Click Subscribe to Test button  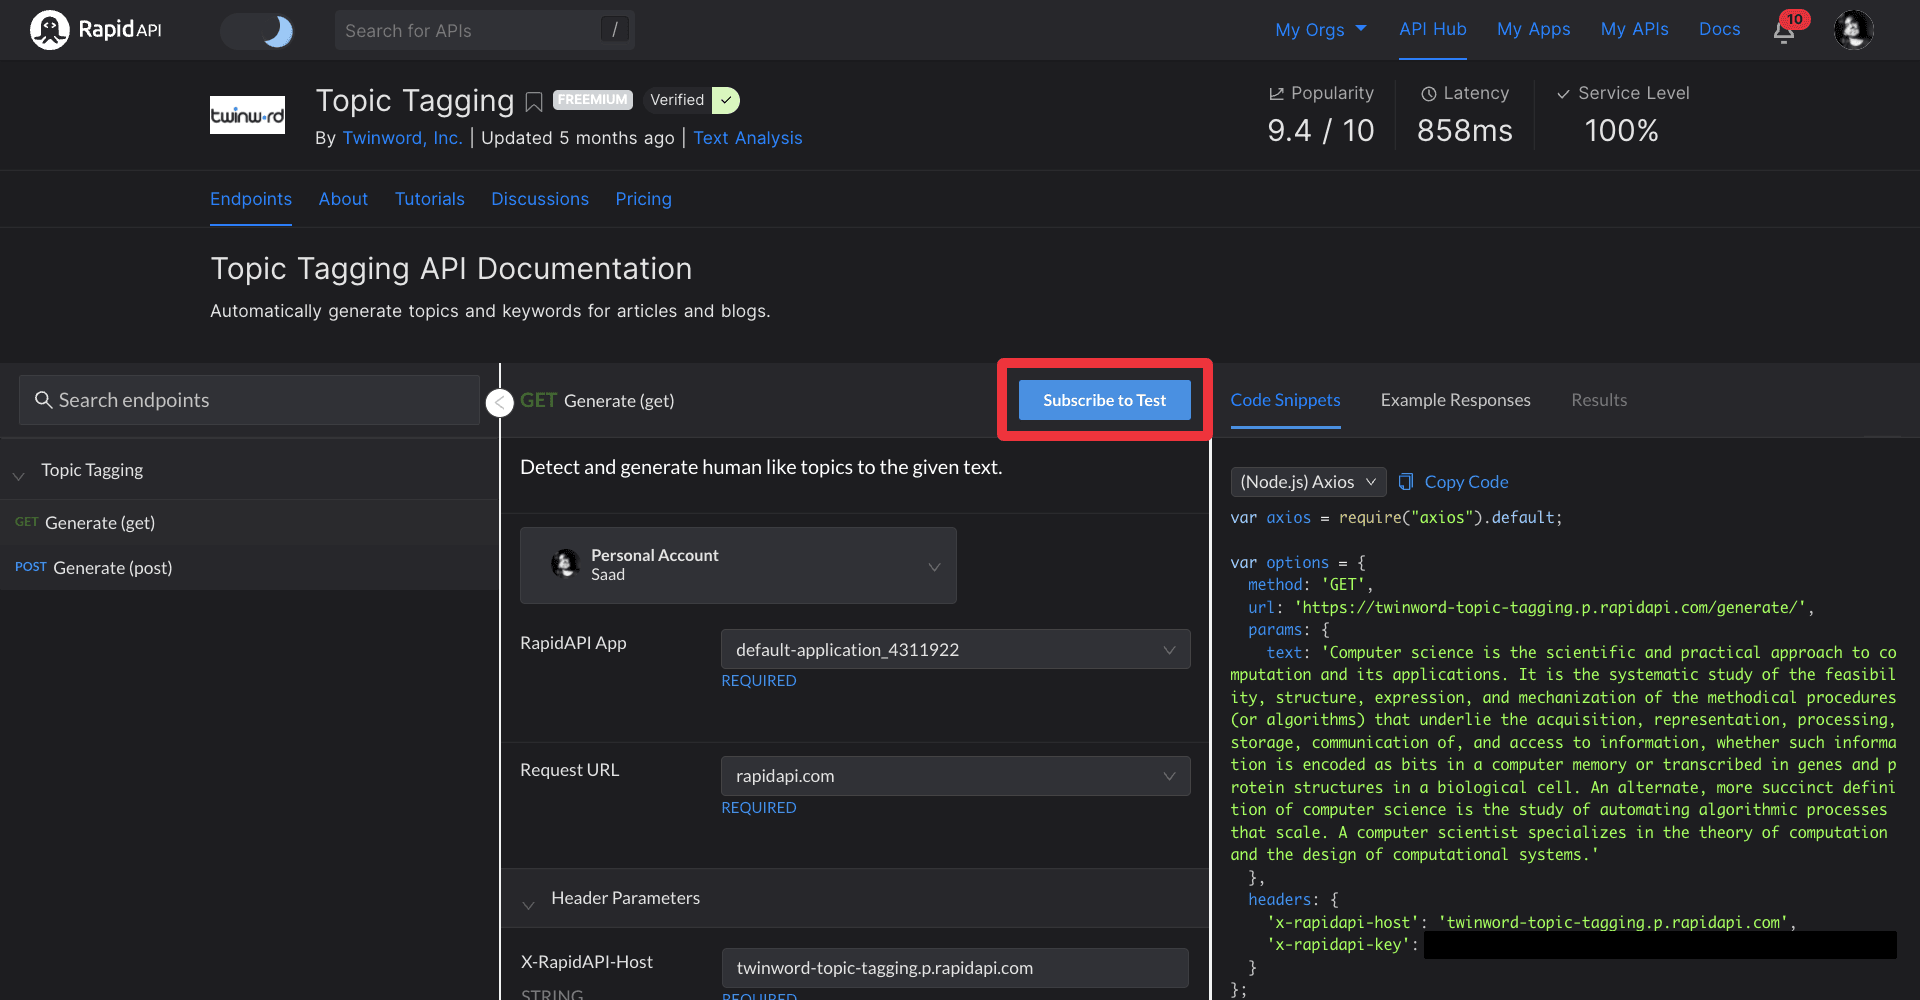point(1105,400)
